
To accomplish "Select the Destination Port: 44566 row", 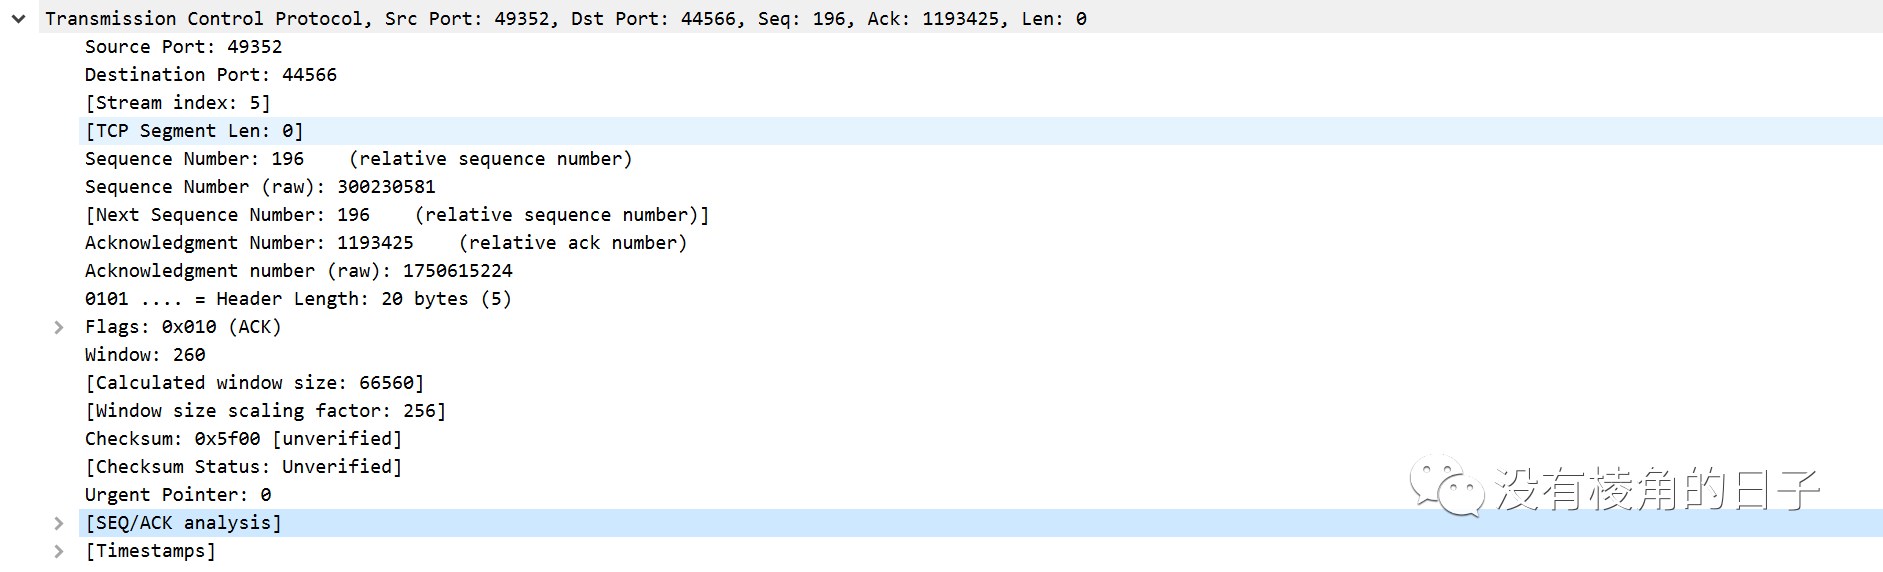I will point(210,75).
